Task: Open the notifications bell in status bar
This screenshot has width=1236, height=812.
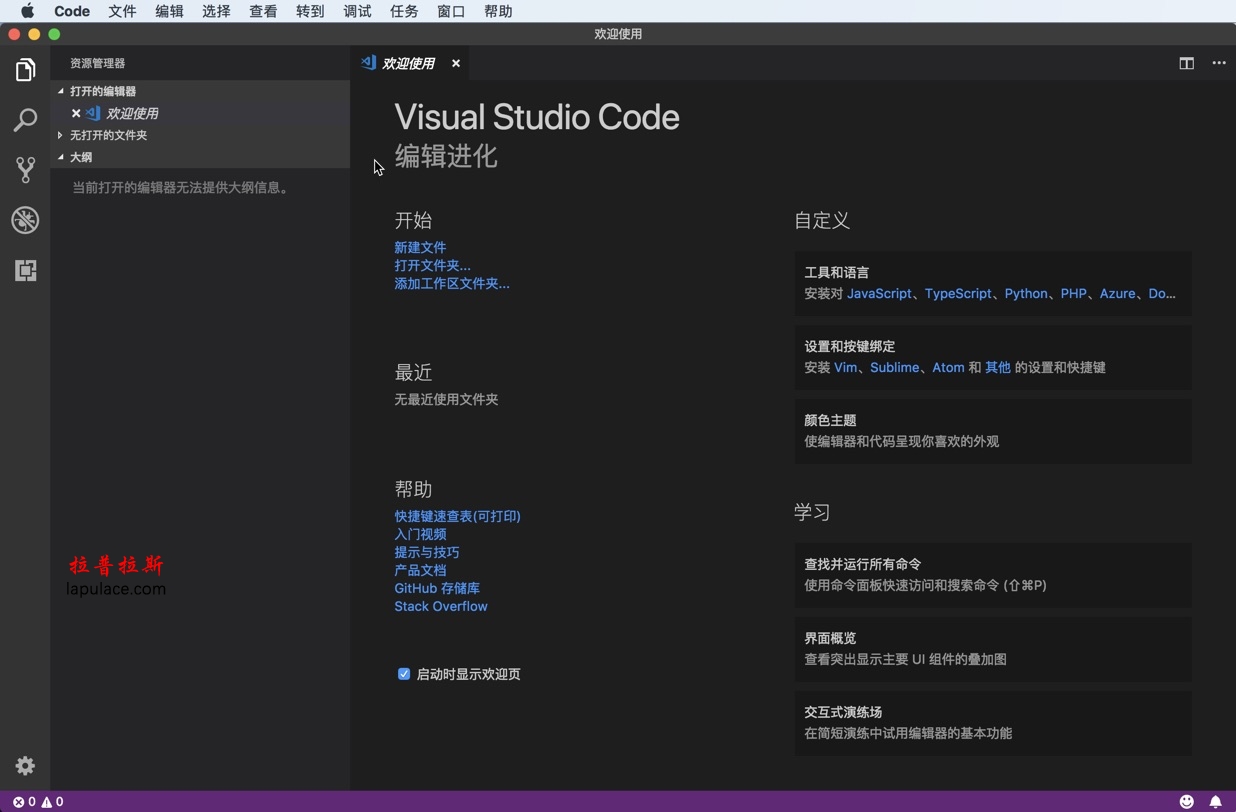Action: tap(1216, 801)
